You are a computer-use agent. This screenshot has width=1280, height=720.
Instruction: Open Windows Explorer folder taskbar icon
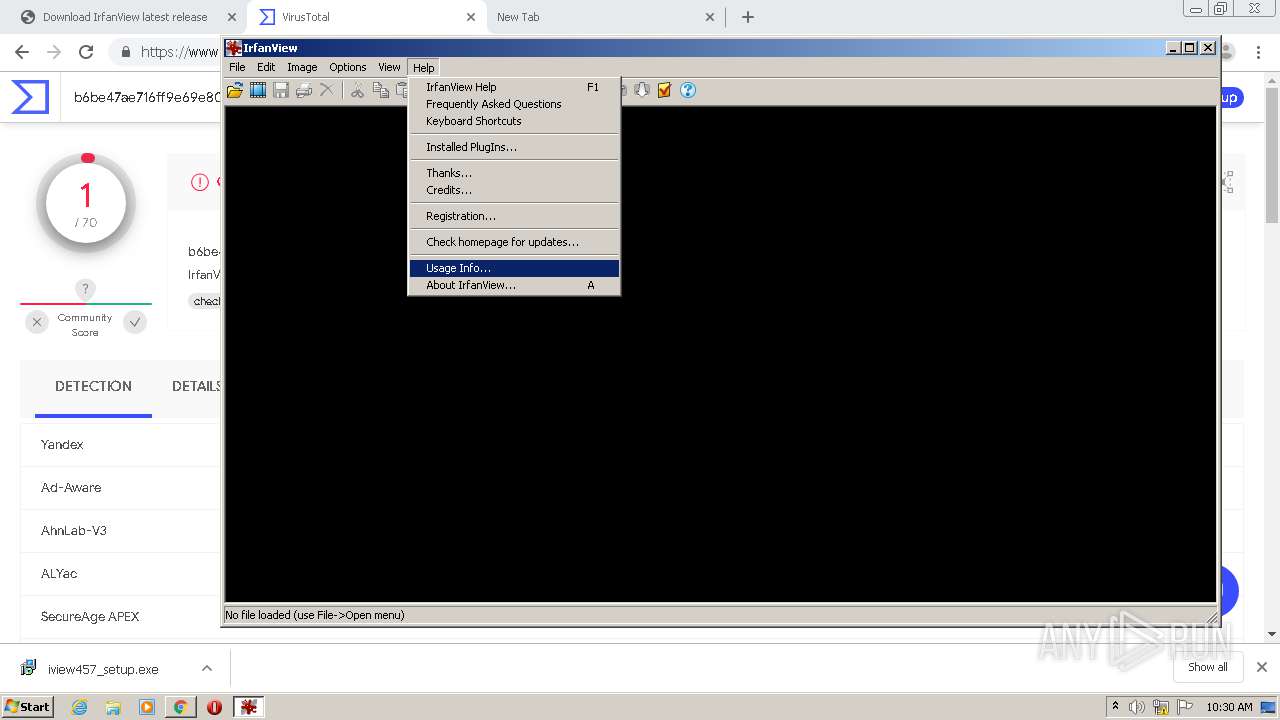(113, 707)
